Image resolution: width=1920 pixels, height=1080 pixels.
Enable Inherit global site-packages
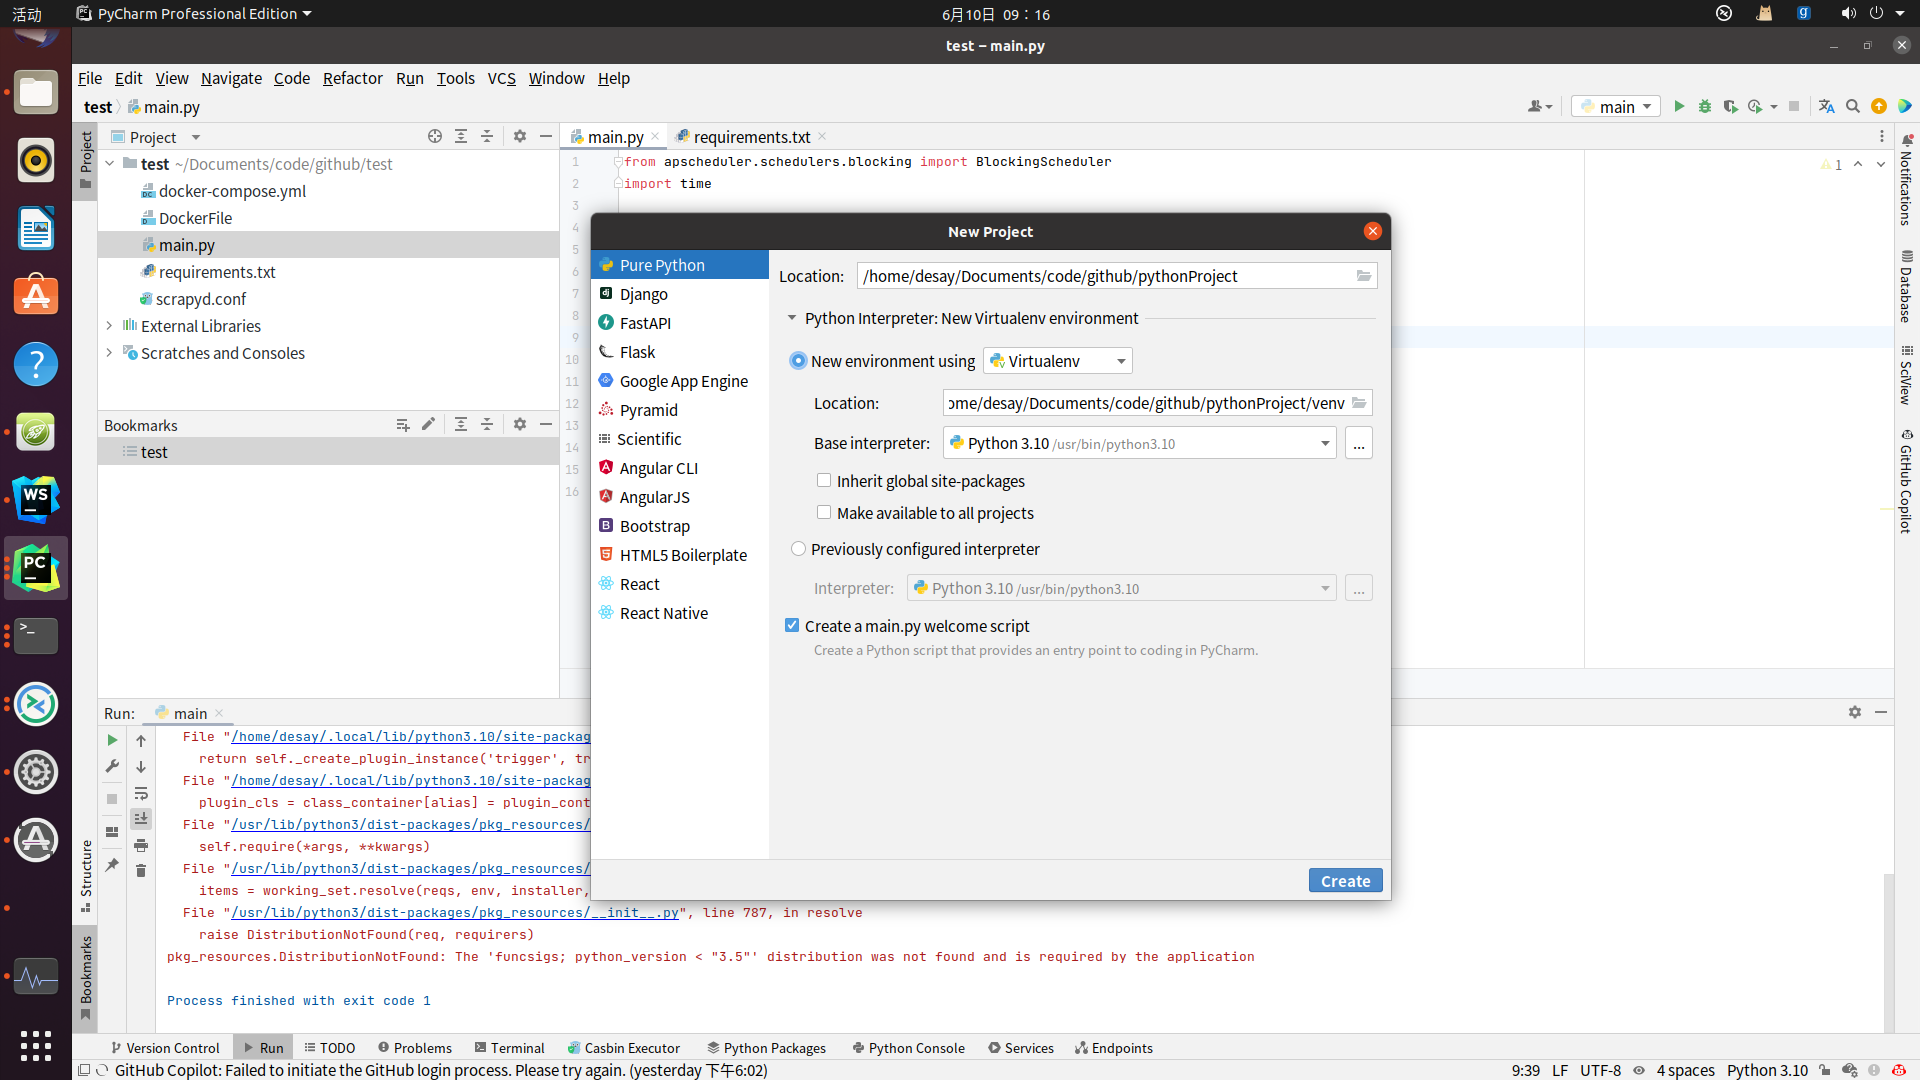(824, 480)
